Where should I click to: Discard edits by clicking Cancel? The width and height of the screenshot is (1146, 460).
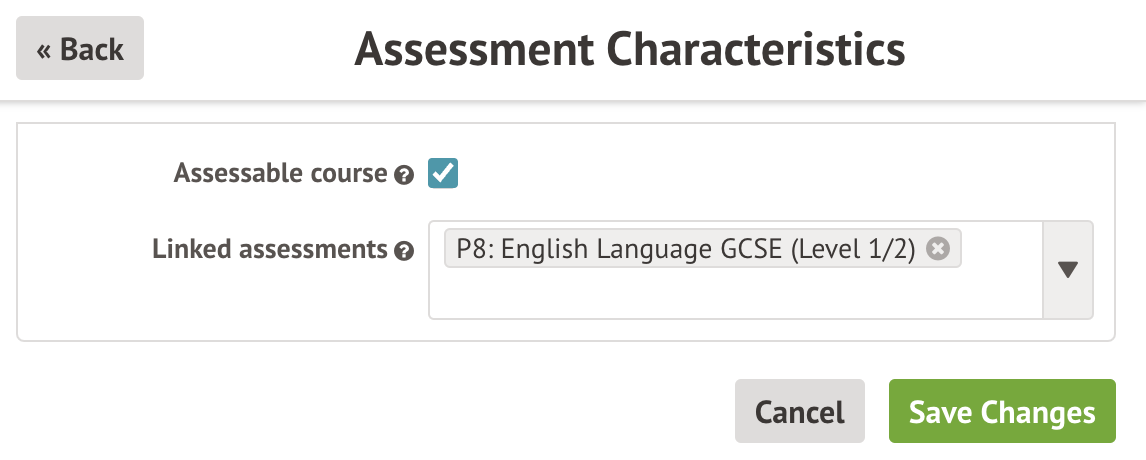(x=799, y=411)
